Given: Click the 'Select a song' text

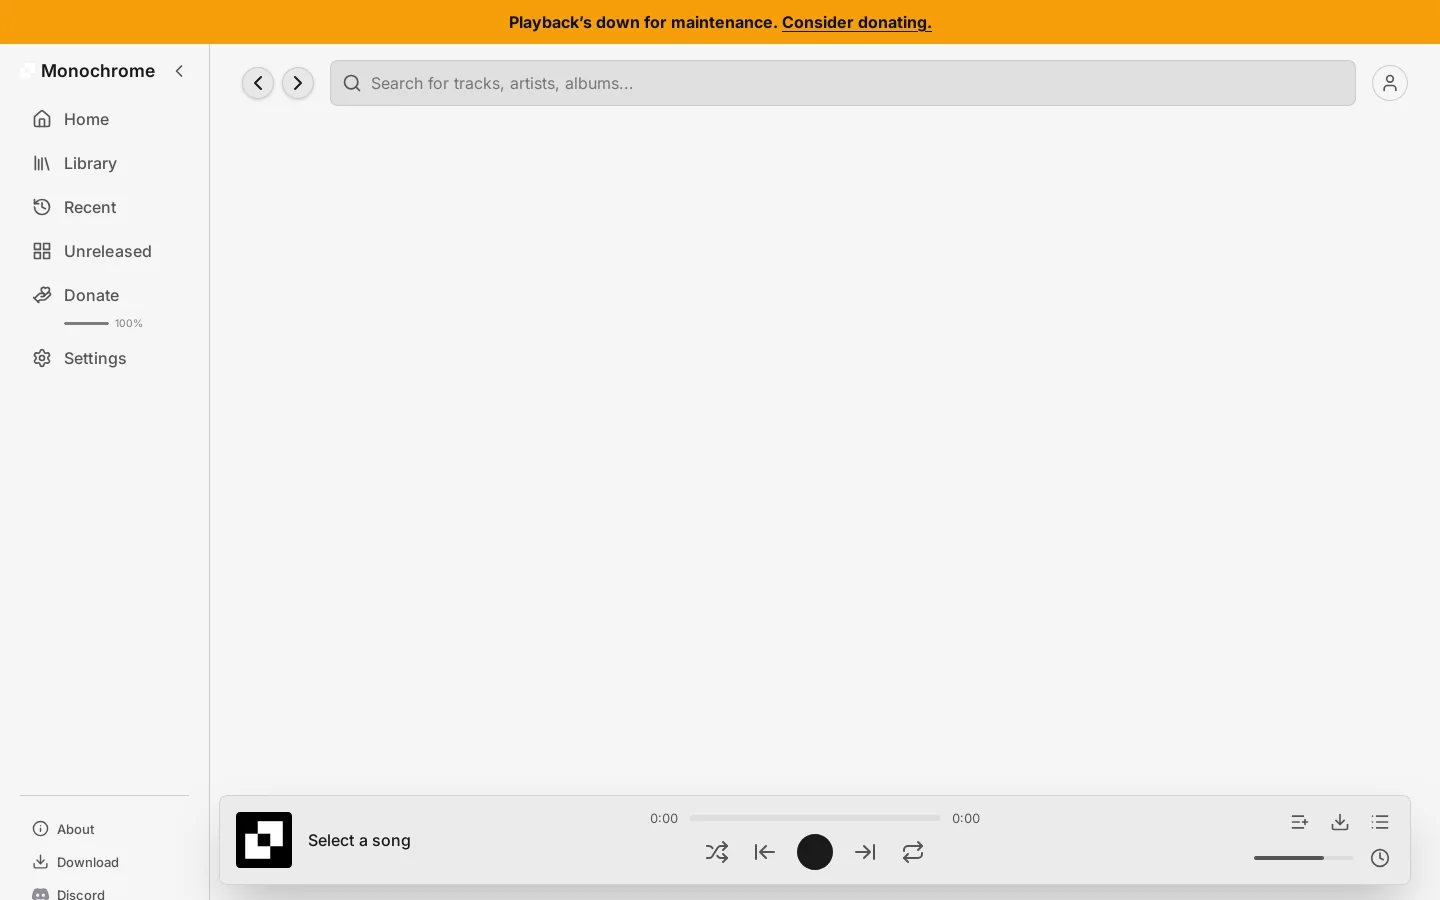Looking at the screenshot, I should coord(360,840).
